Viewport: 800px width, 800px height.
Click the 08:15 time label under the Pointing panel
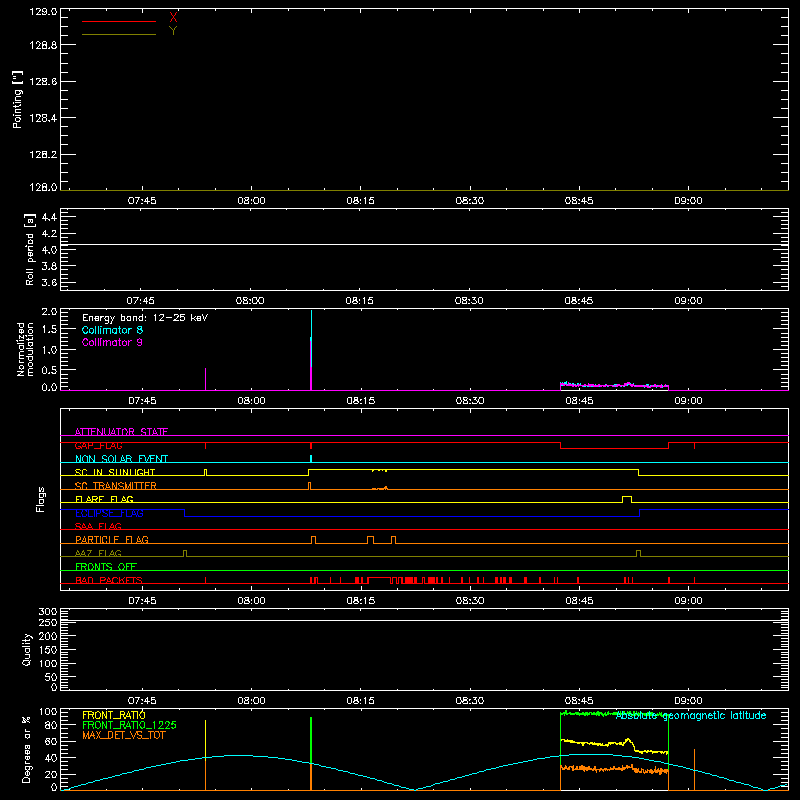(x=360, y=201)
